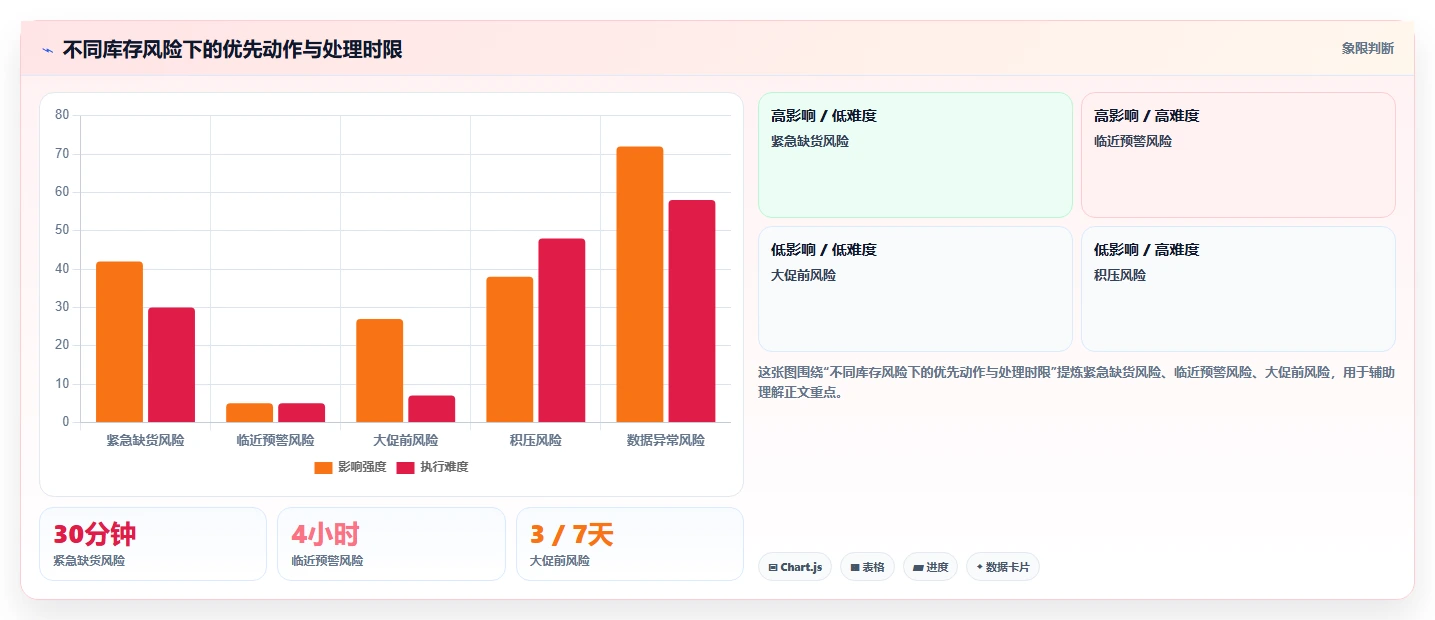Click the 积压风险 x-axis label
The width and height of the screenshot is (1435, 620).
pyautogui.click(x=536, y=440)
